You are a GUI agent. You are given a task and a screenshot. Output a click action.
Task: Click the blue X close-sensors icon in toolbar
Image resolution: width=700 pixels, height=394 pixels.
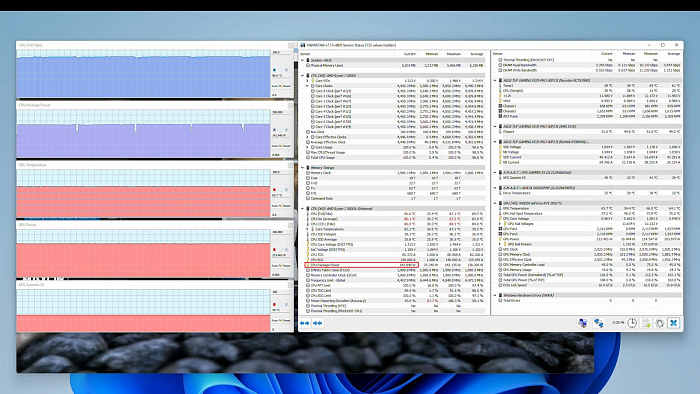674,323
